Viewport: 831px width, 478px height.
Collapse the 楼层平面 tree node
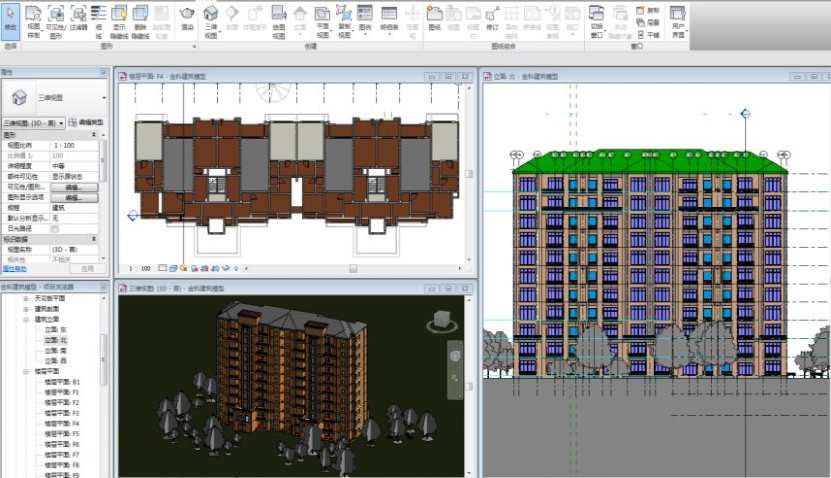click(x=25, y=371)
